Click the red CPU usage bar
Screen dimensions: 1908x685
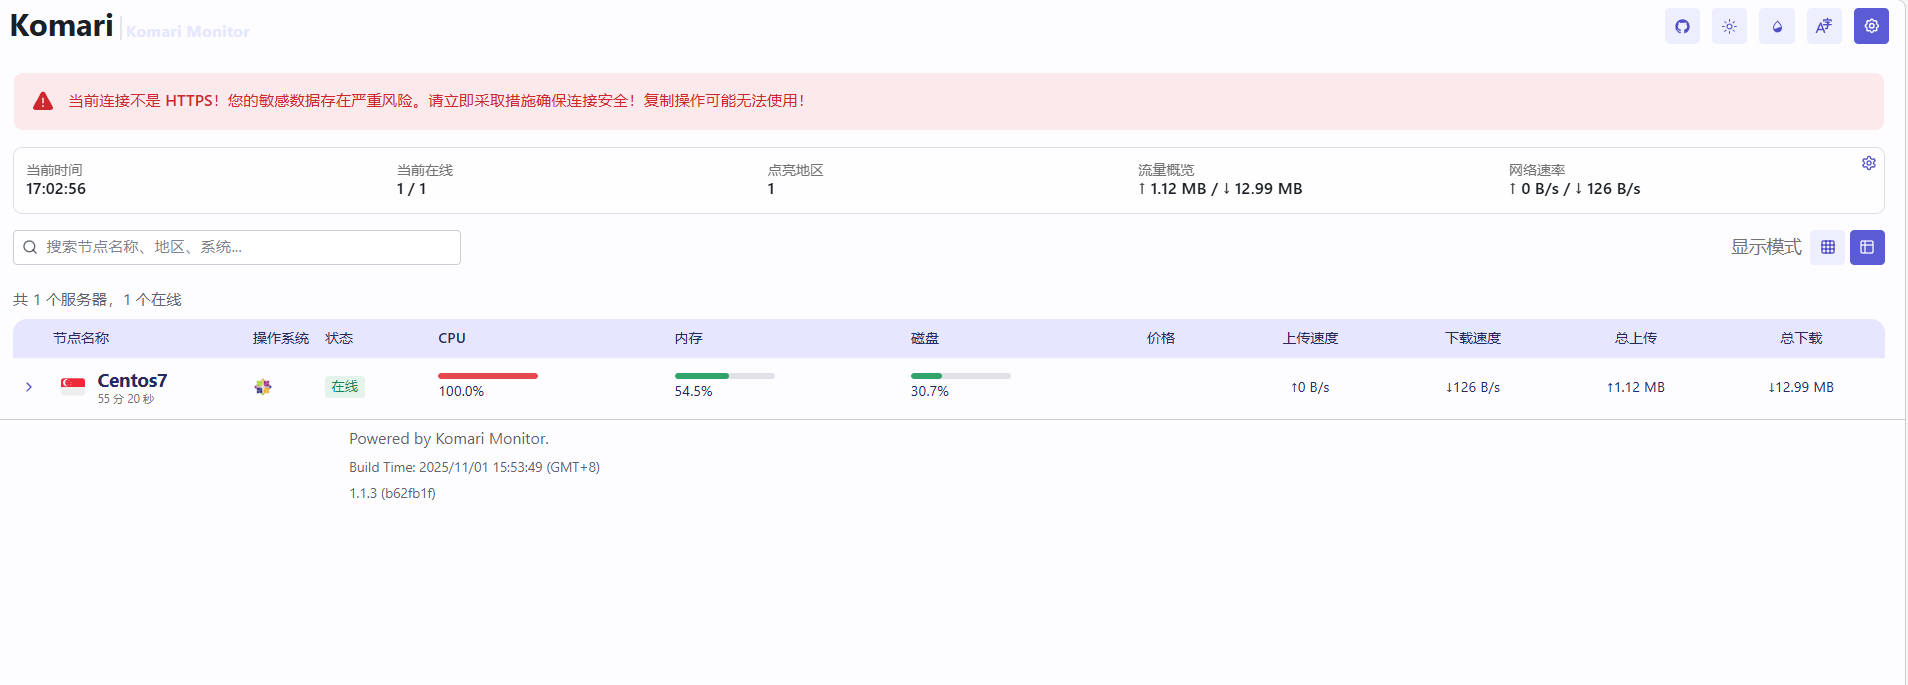pos(488,376)
